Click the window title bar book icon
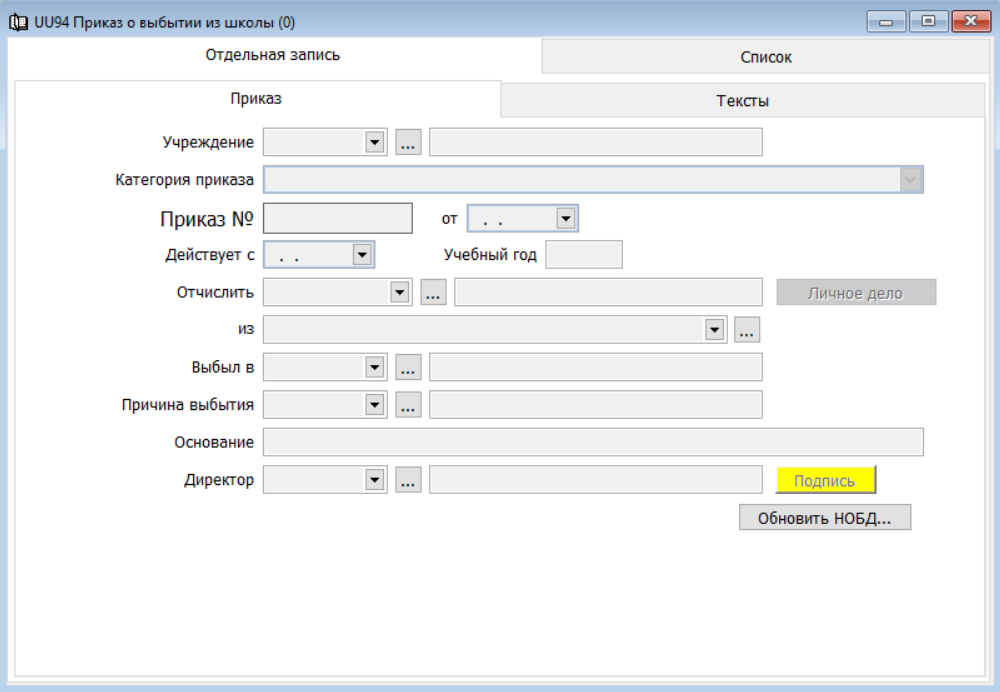The image size is (1000, 692). [19, 21]
